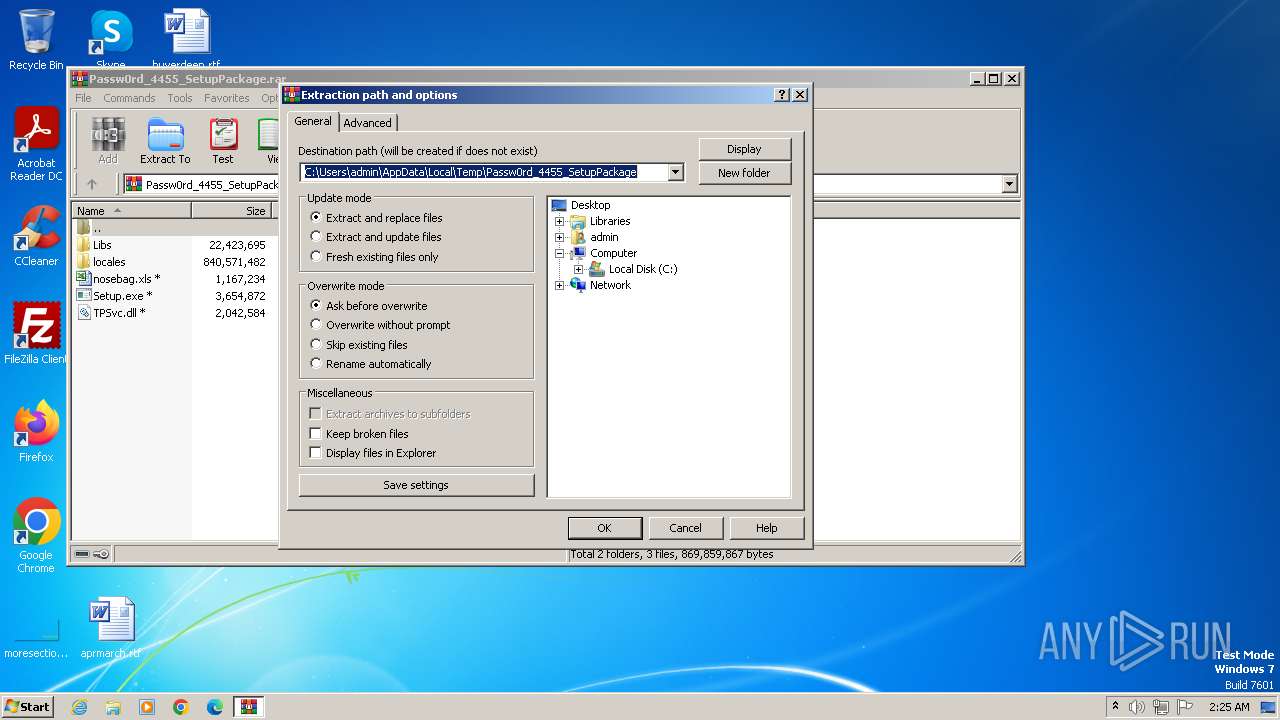1280x720 pixels.
Task: Click WinRAR taskbar button
Action: pyautogui.click(x=249, y=707)
